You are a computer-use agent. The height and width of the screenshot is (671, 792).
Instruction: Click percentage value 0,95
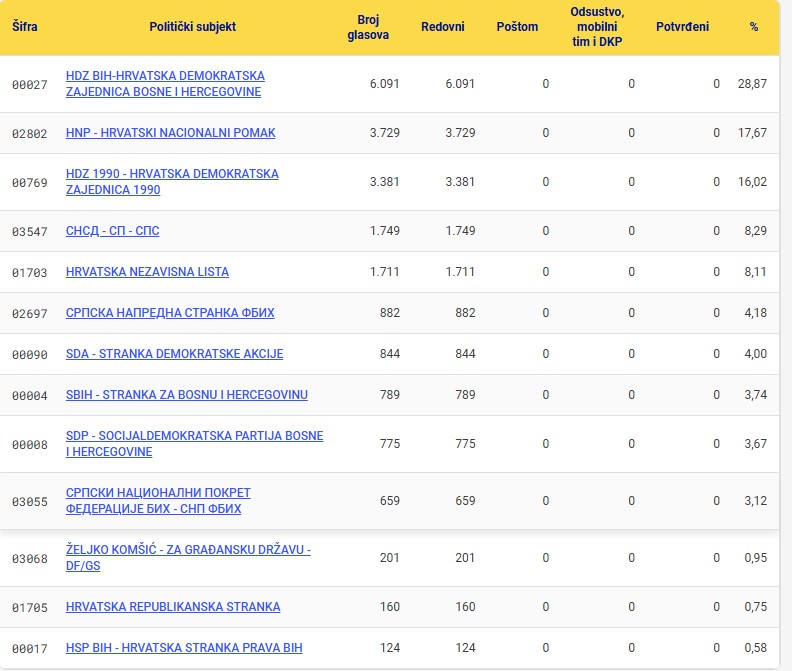755,557
